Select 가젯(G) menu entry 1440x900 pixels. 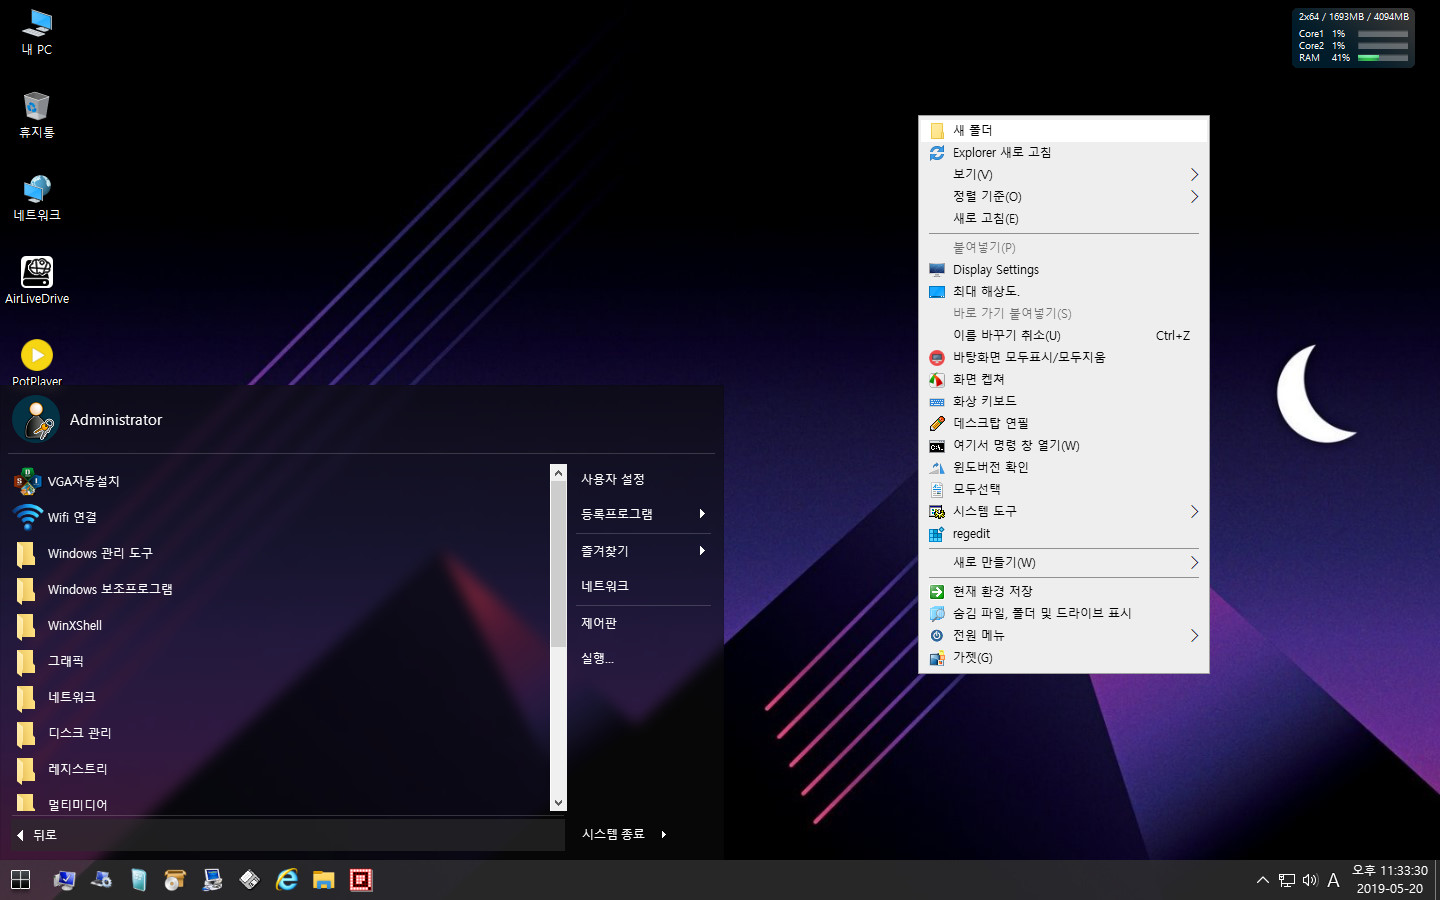1064,657
